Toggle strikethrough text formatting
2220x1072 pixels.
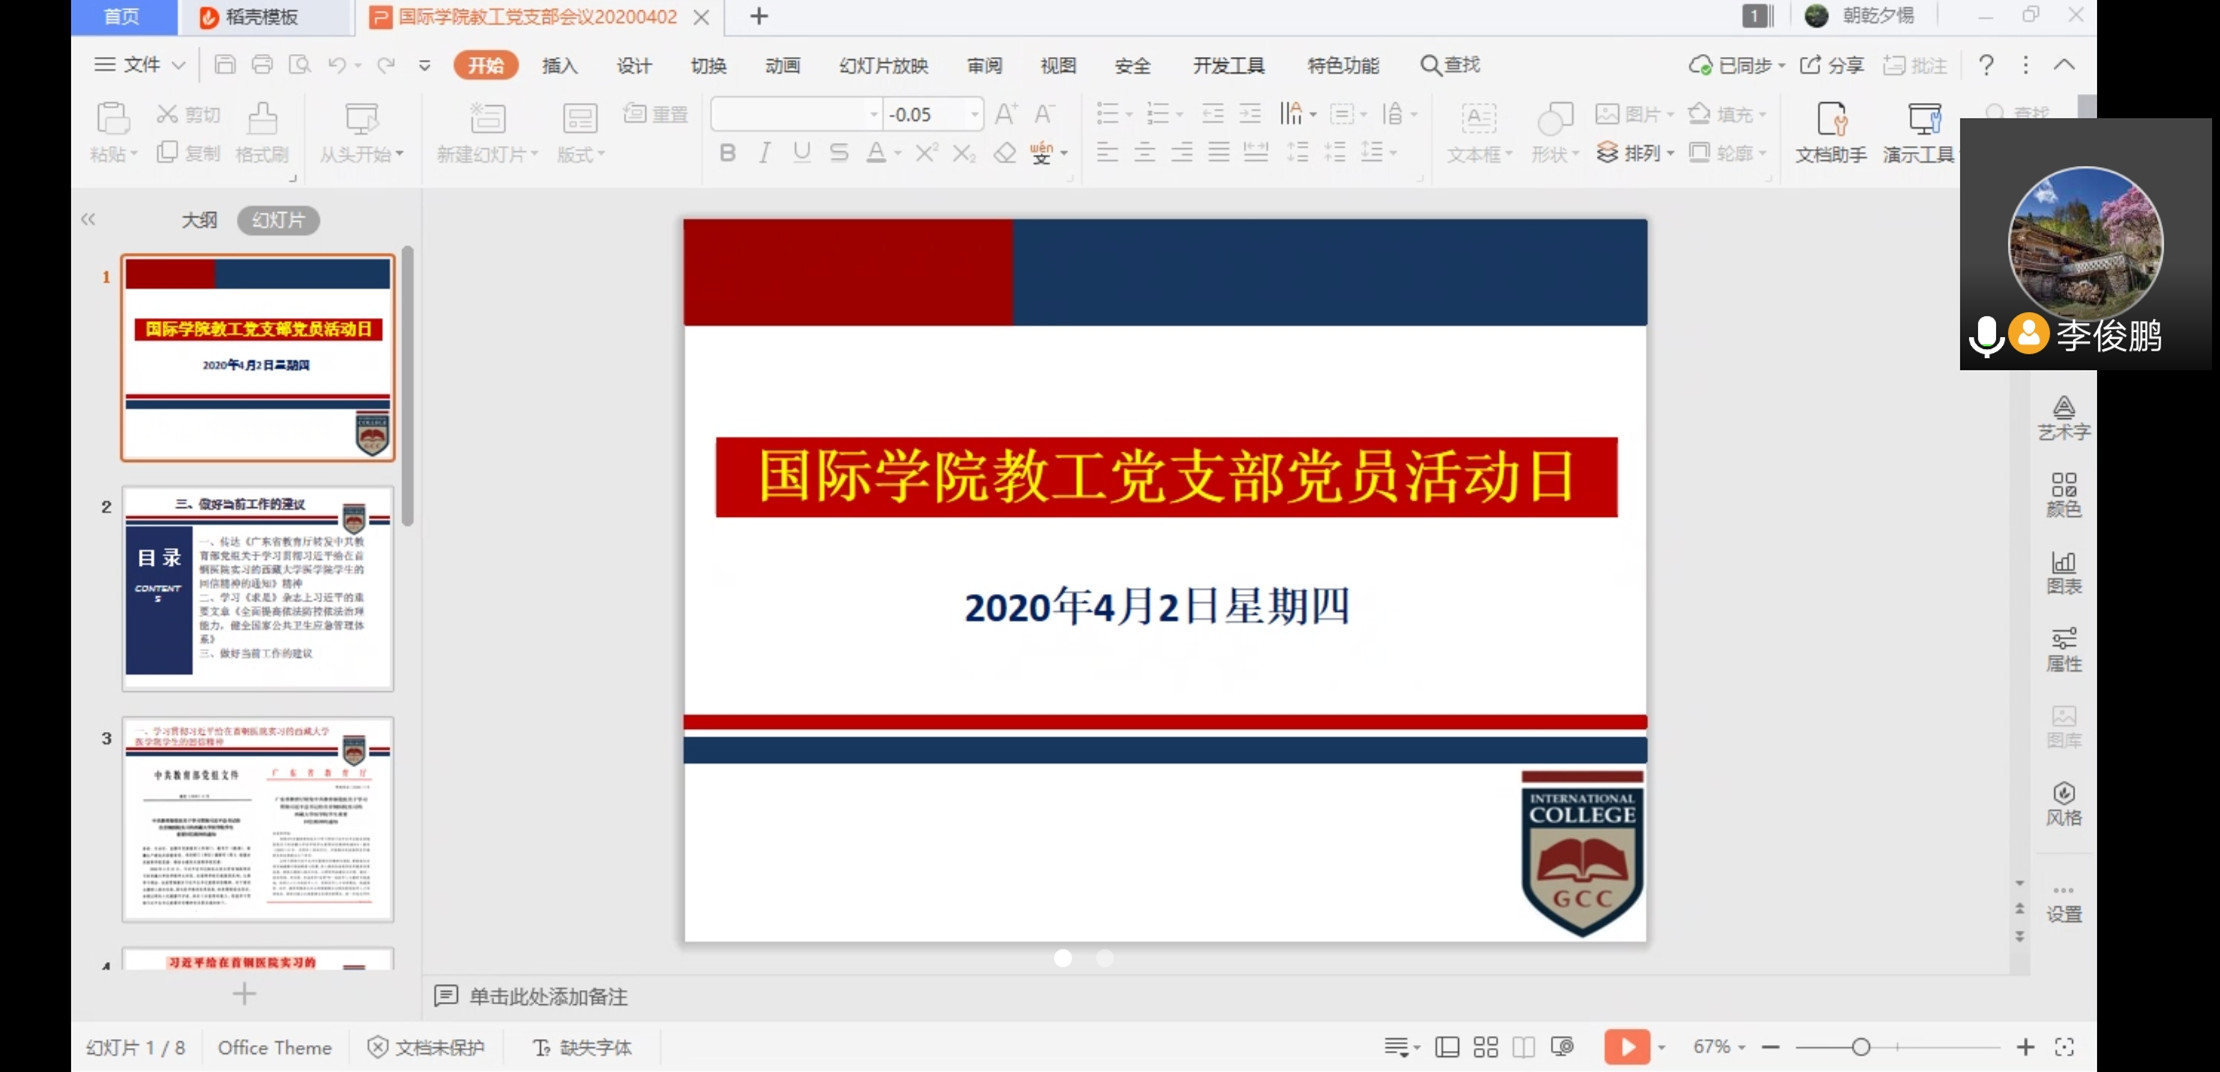tap(838, 153)
